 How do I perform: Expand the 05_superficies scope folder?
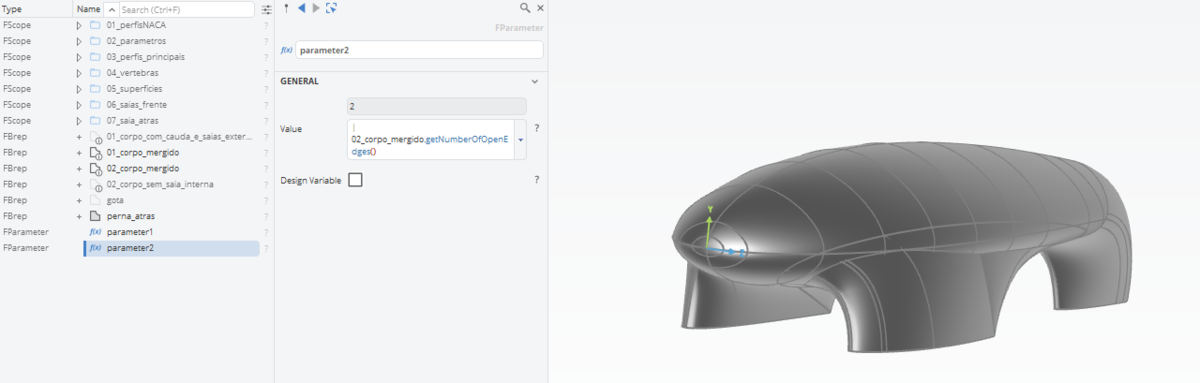(x=79, y=88)
